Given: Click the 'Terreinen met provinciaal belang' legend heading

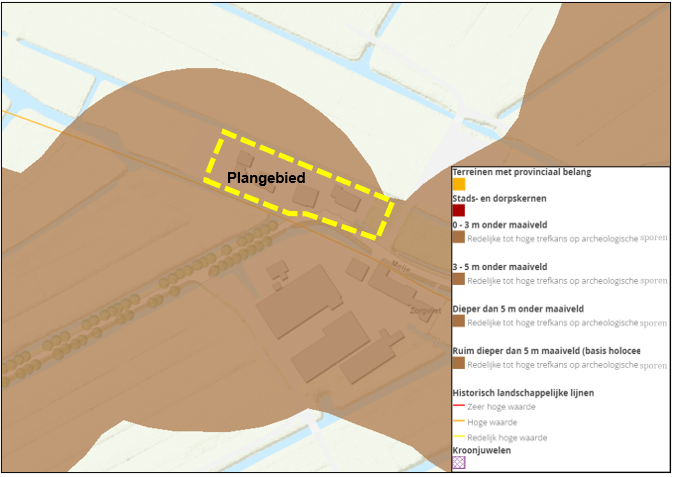Looking at the screenshot, I should 522,172.
